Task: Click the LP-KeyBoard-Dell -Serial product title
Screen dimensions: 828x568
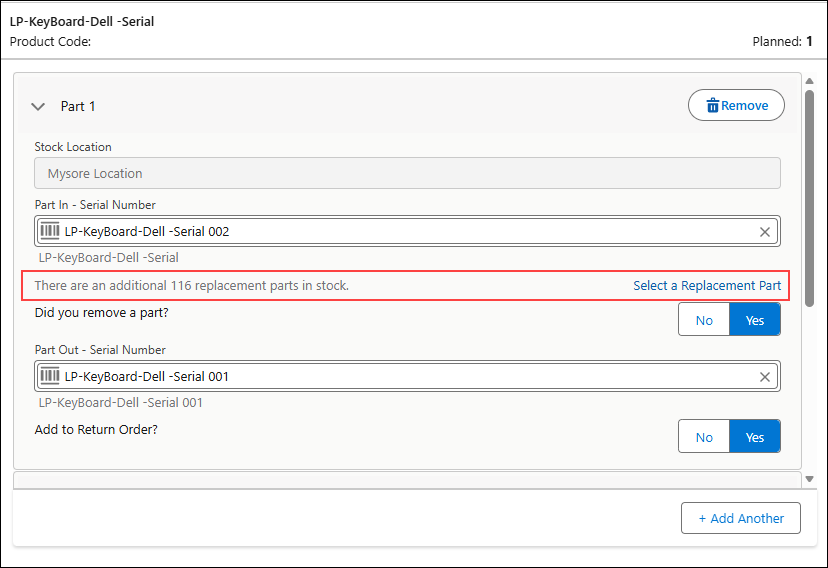Action: [82, 22]
